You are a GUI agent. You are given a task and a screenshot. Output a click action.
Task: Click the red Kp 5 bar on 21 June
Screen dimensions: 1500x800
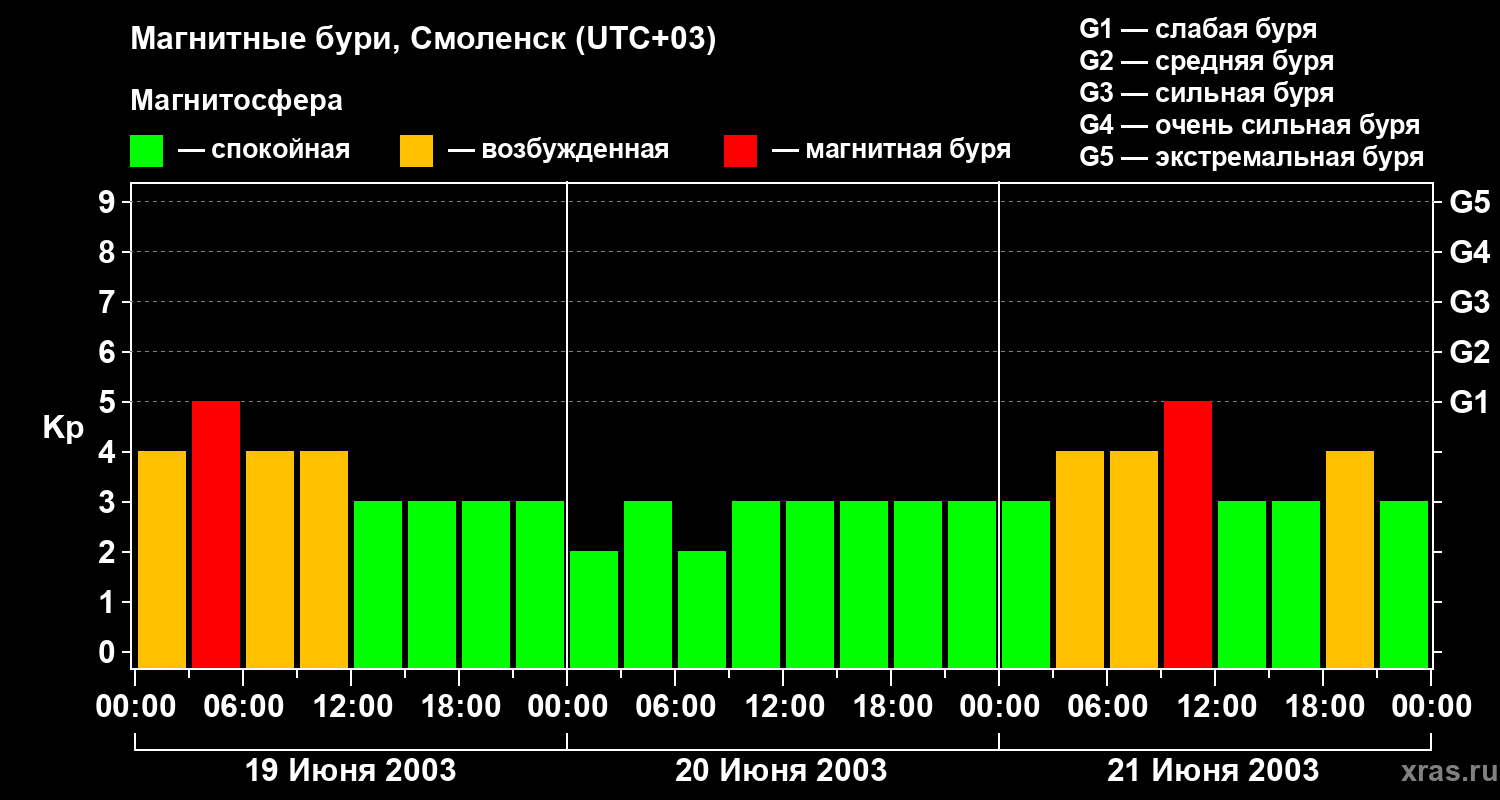tap(1188, 534)
